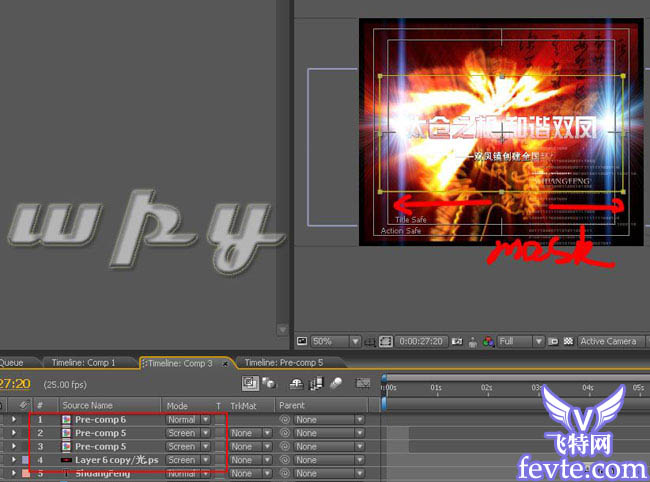The width and height of the screenshot is (650, 482).
Task: Click the Pre-comp 6 composition icon
Action: (x=66, y=419)
